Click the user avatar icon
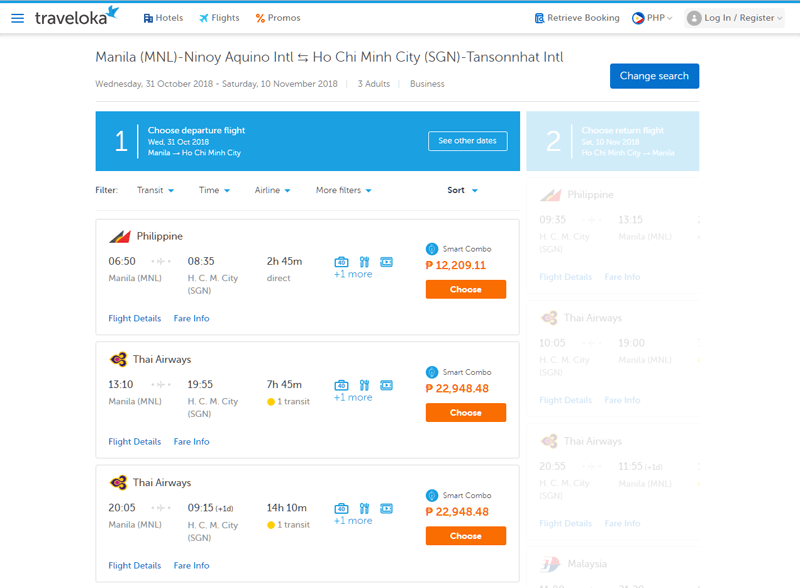800x588 pixels. pos(694,18)
